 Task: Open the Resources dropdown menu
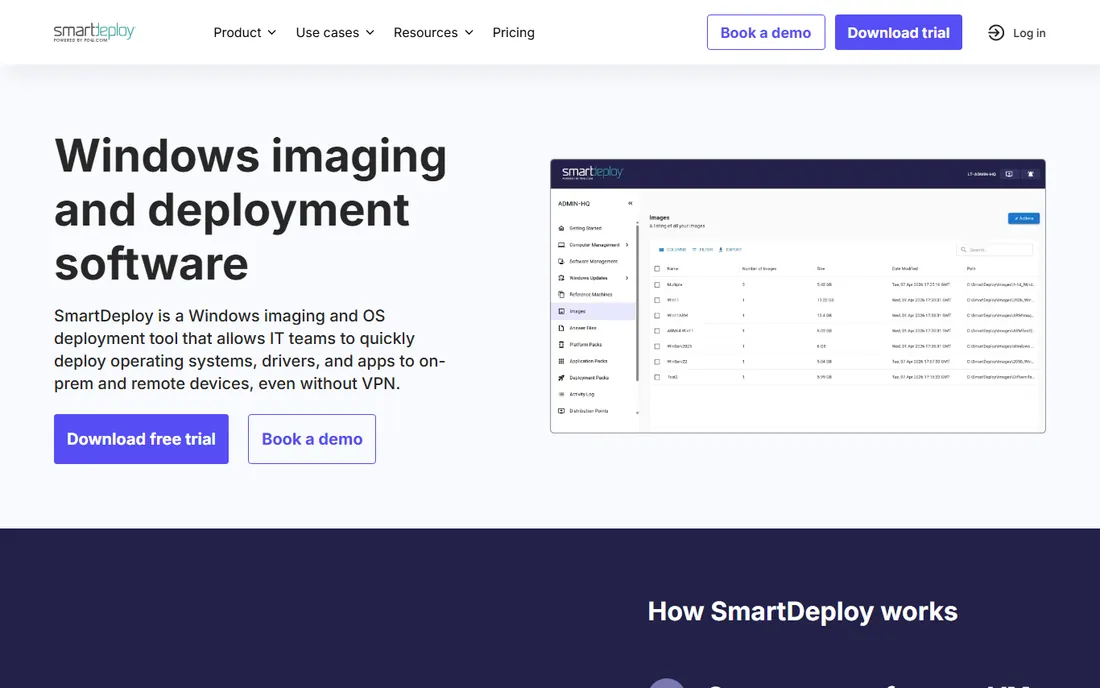[434, 32]
